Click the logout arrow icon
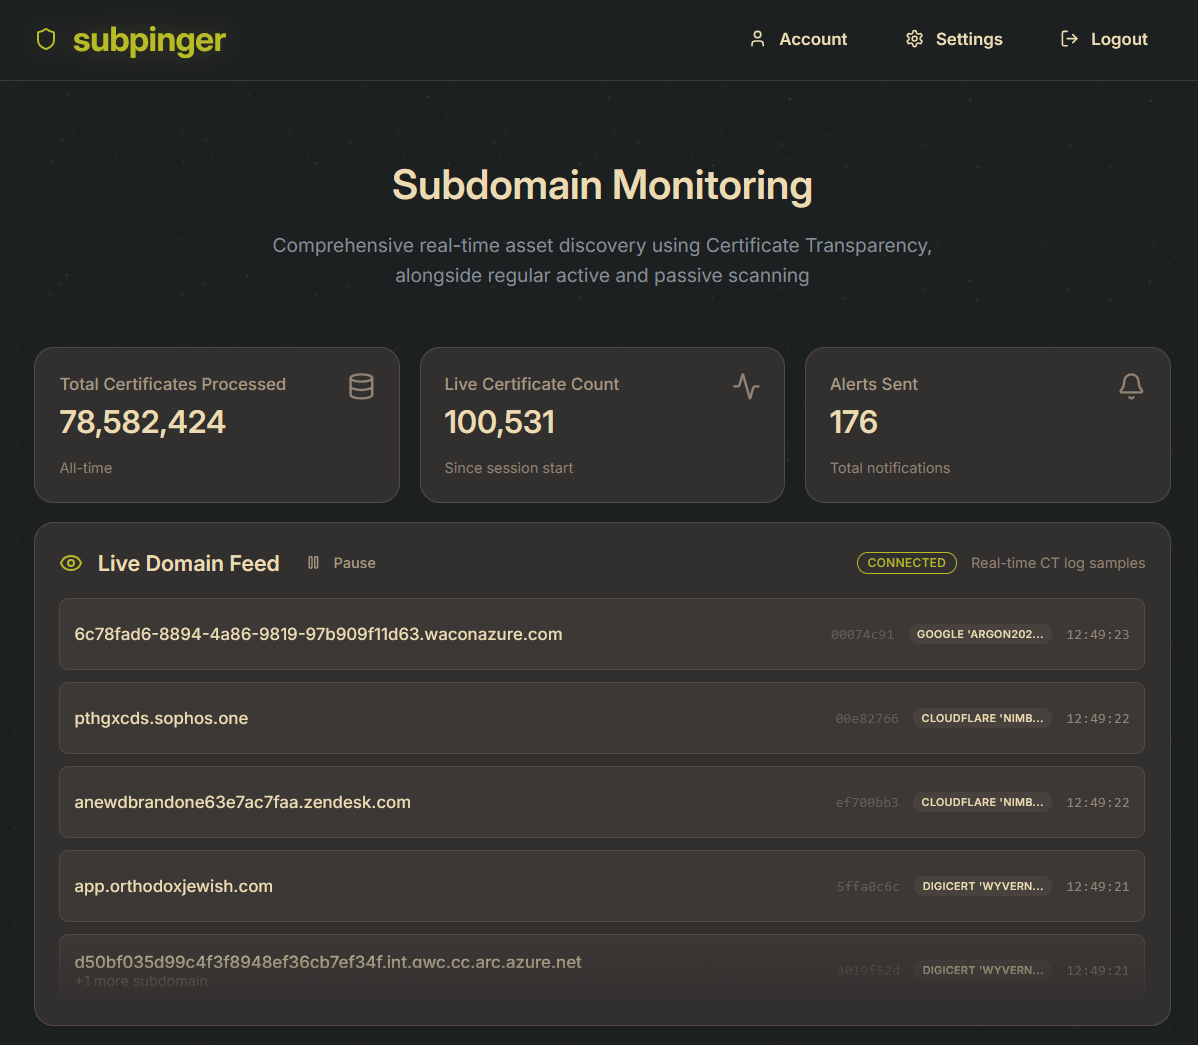 (1069, 39)
